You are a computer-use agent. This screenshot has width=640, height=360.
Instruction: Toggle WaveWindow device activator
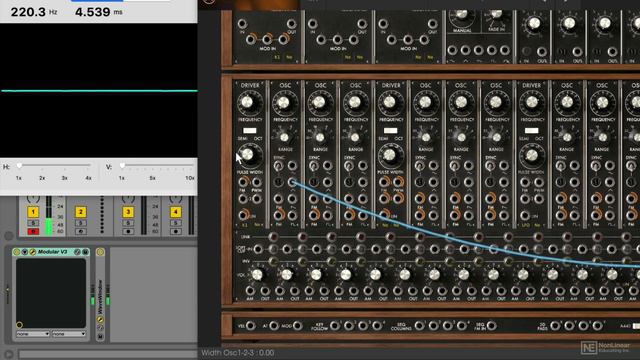click(x=100, y=252)
